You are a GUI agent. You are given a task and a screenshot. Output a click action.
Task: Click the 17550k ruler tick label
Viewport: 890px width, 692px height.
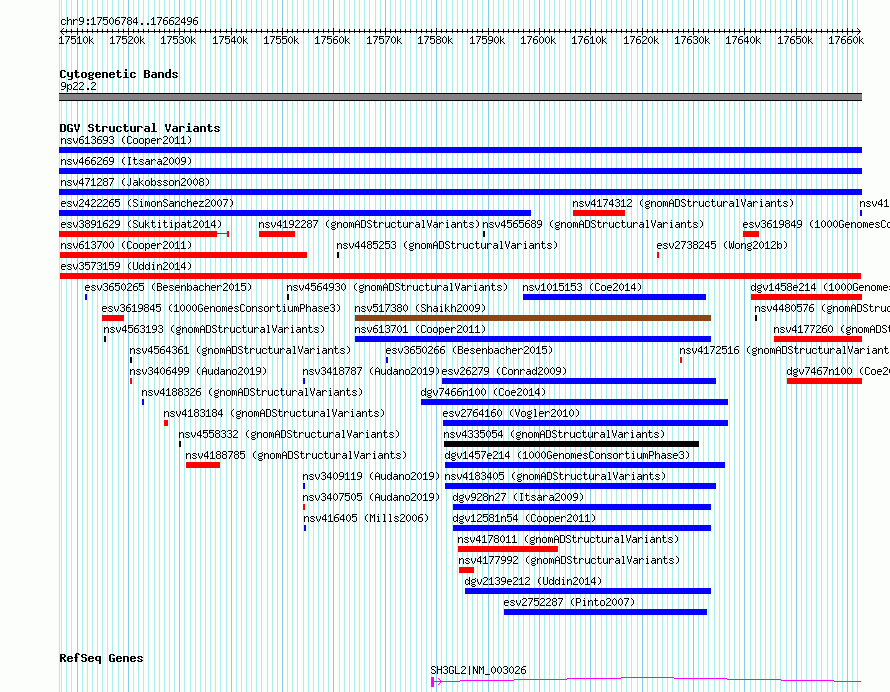click(x=281, y=40)
